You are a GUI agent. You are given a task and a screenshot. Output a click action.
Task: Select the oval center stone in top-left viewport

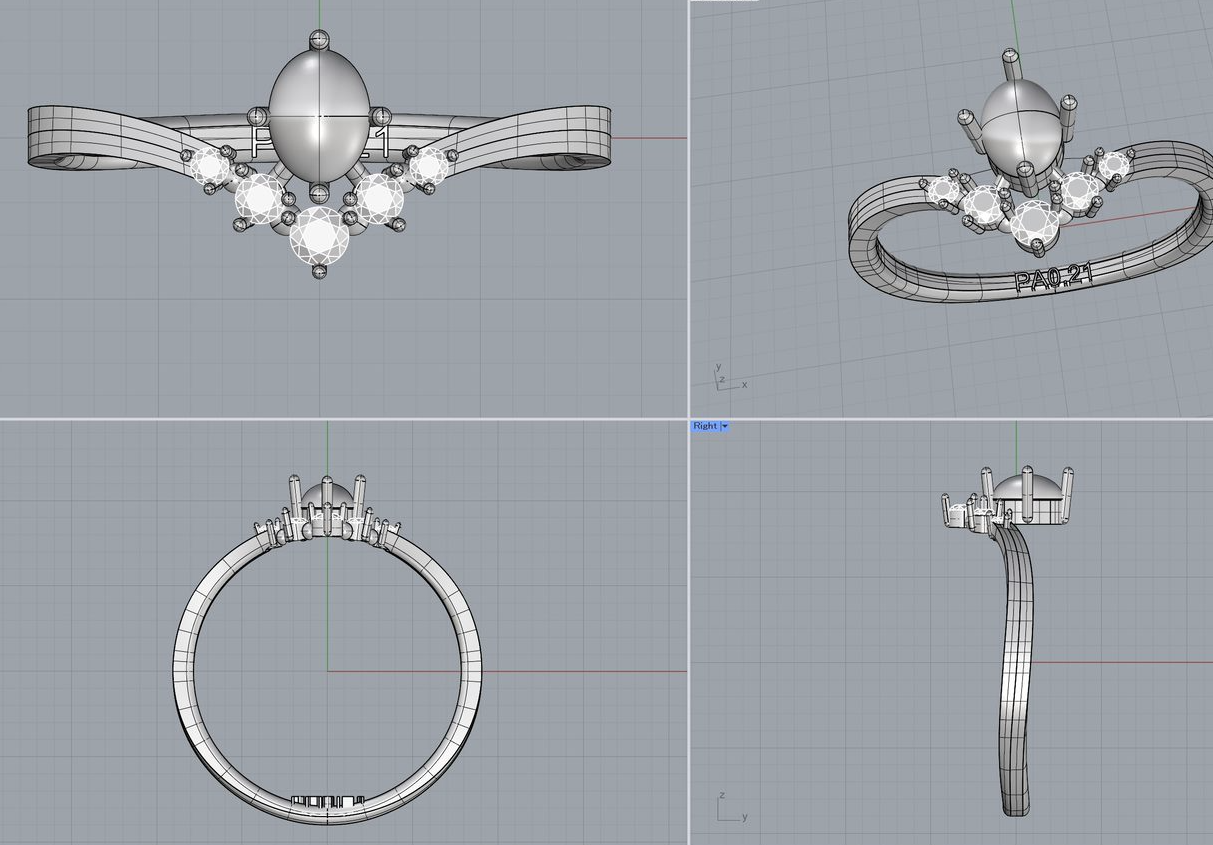[319, 118]
